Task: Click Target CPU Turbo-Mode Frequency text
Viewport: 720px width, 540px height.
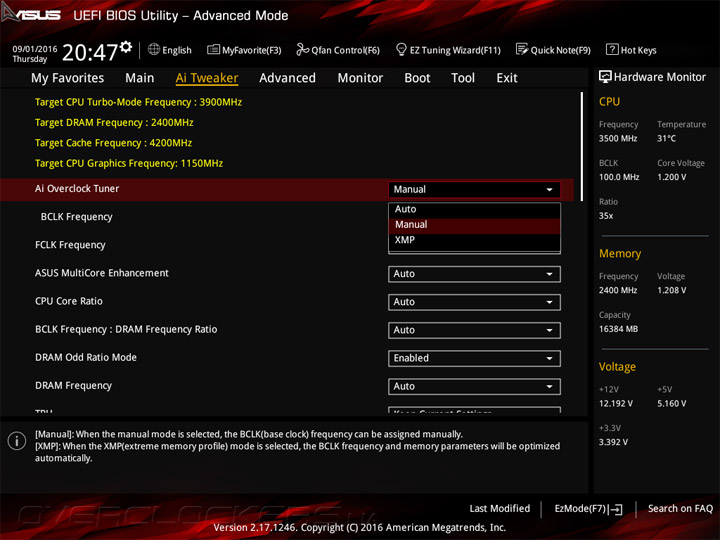Action: (x=138, y=102)
